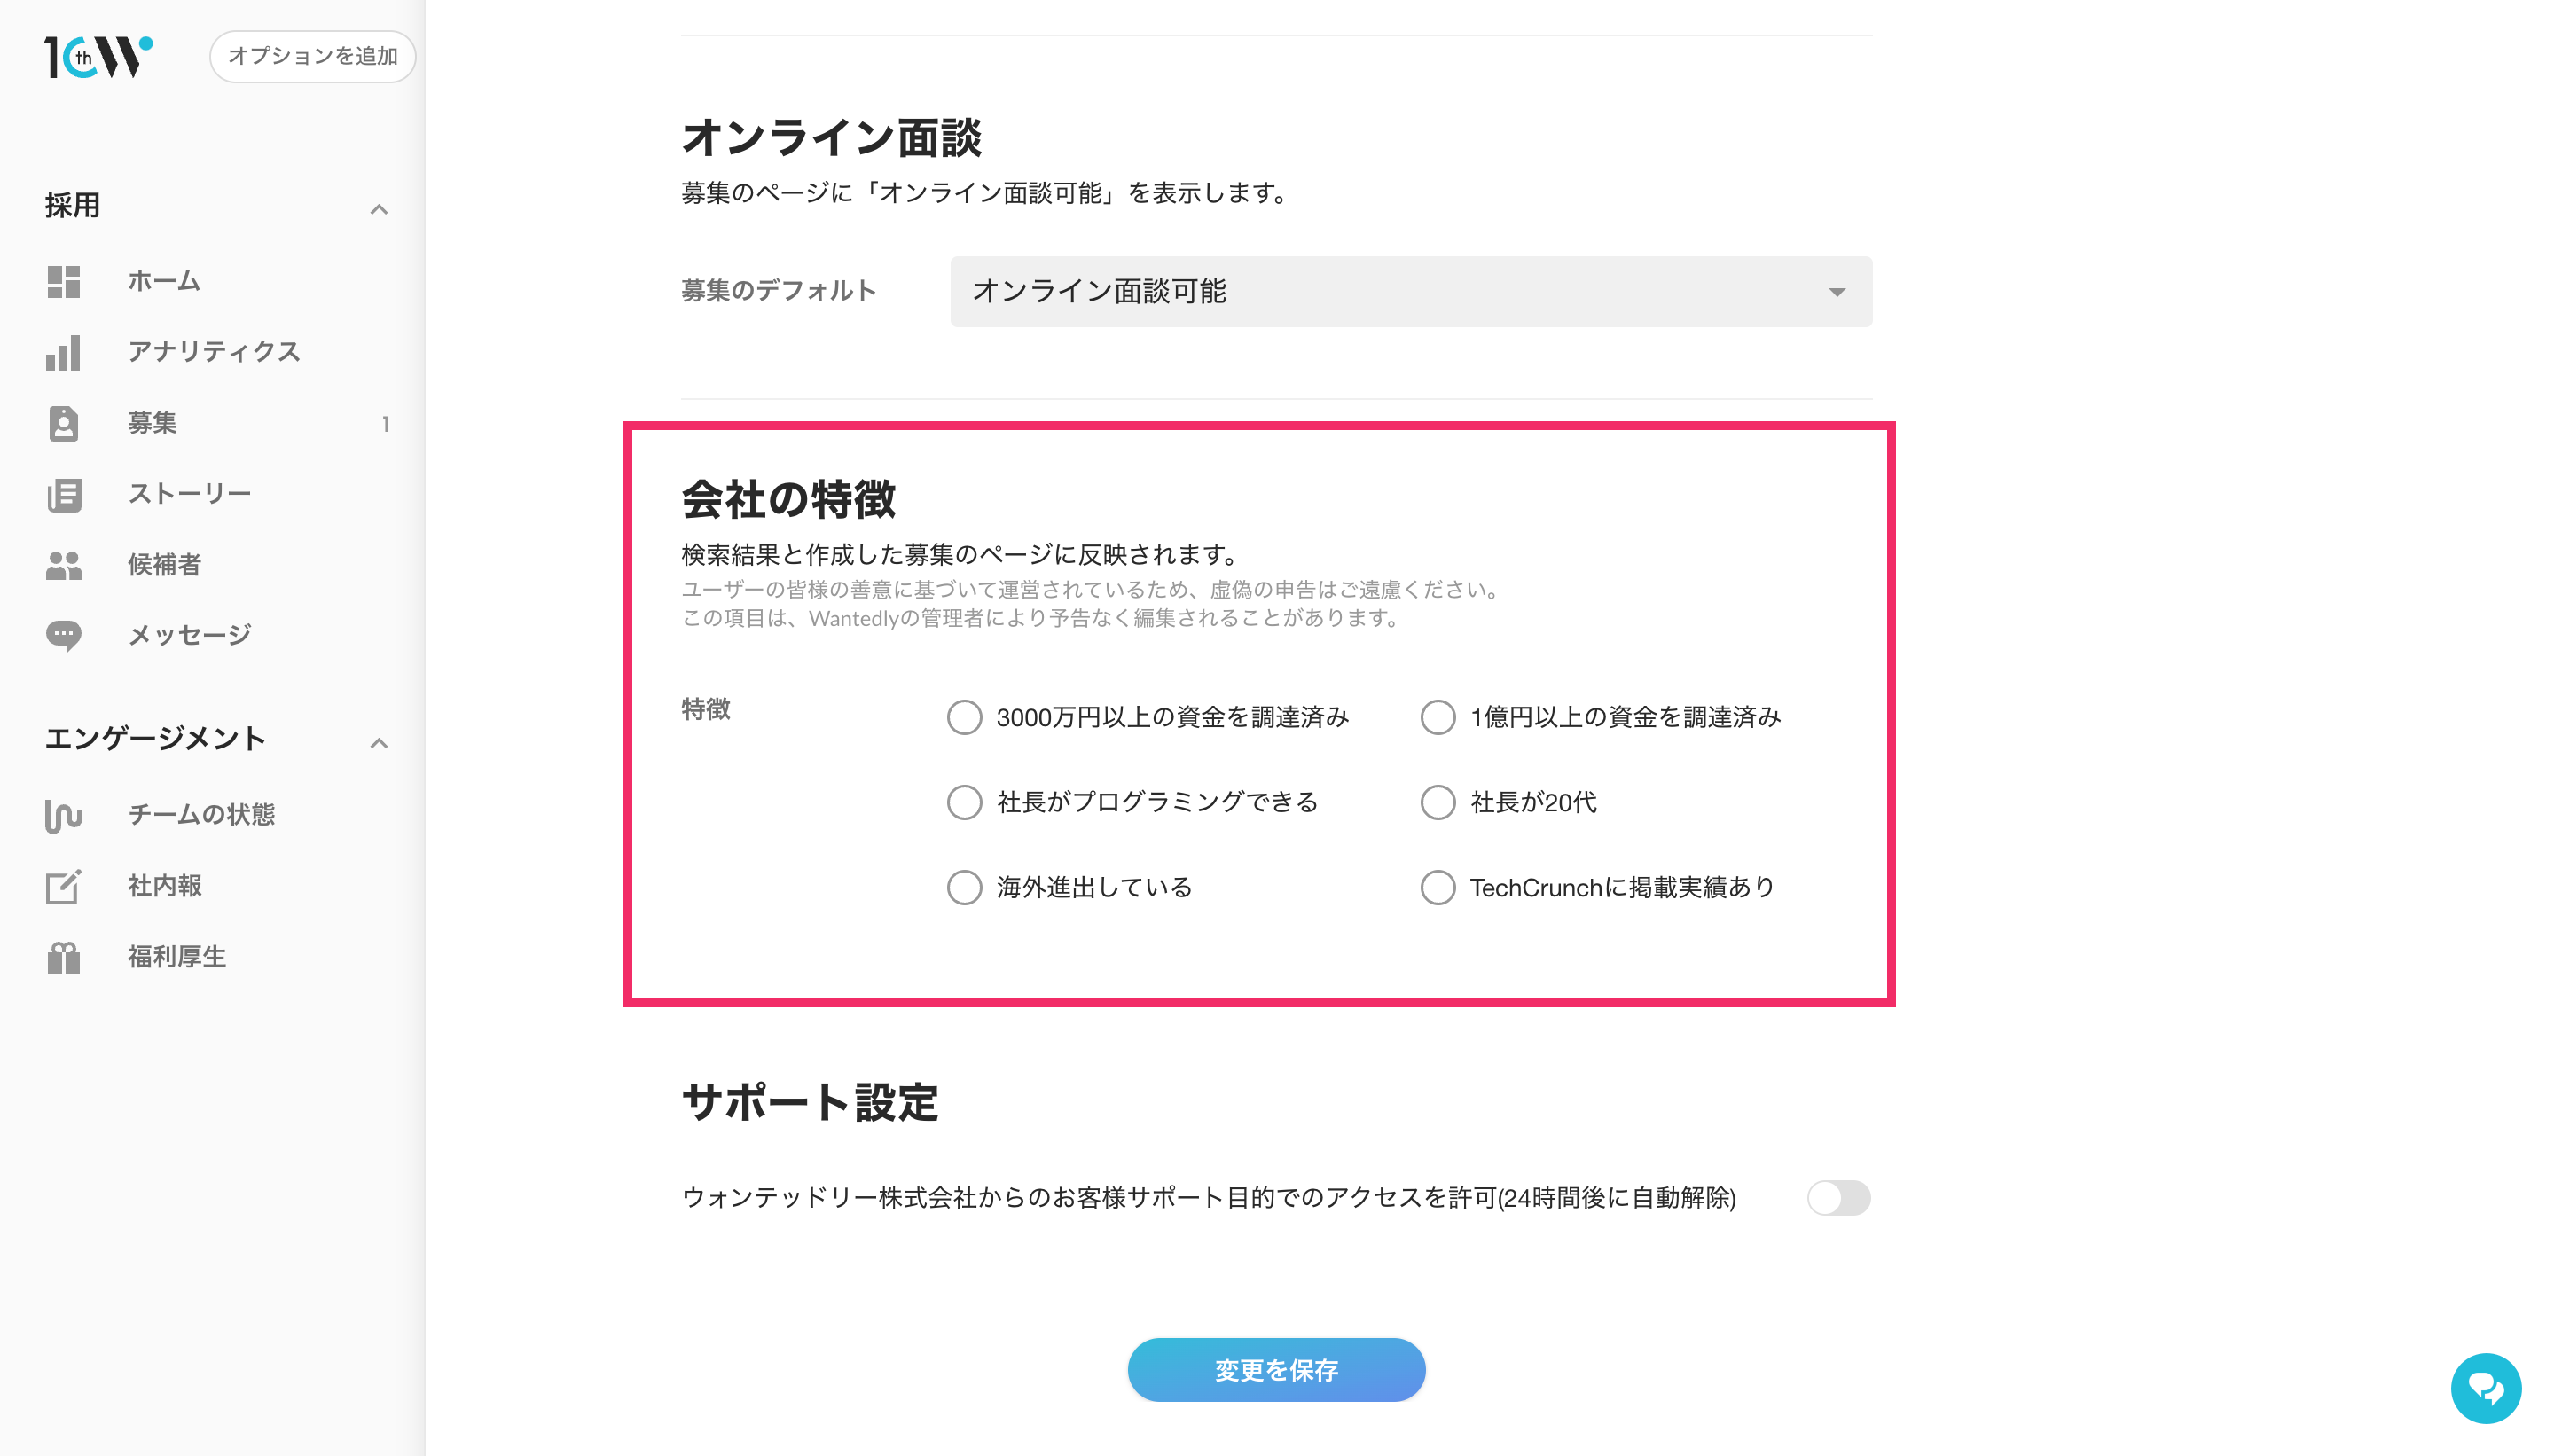The height and width of the screenshot is (1456, 2554).
Task: Click the アナリティクス bar chart icon
Action: point(63,353)
